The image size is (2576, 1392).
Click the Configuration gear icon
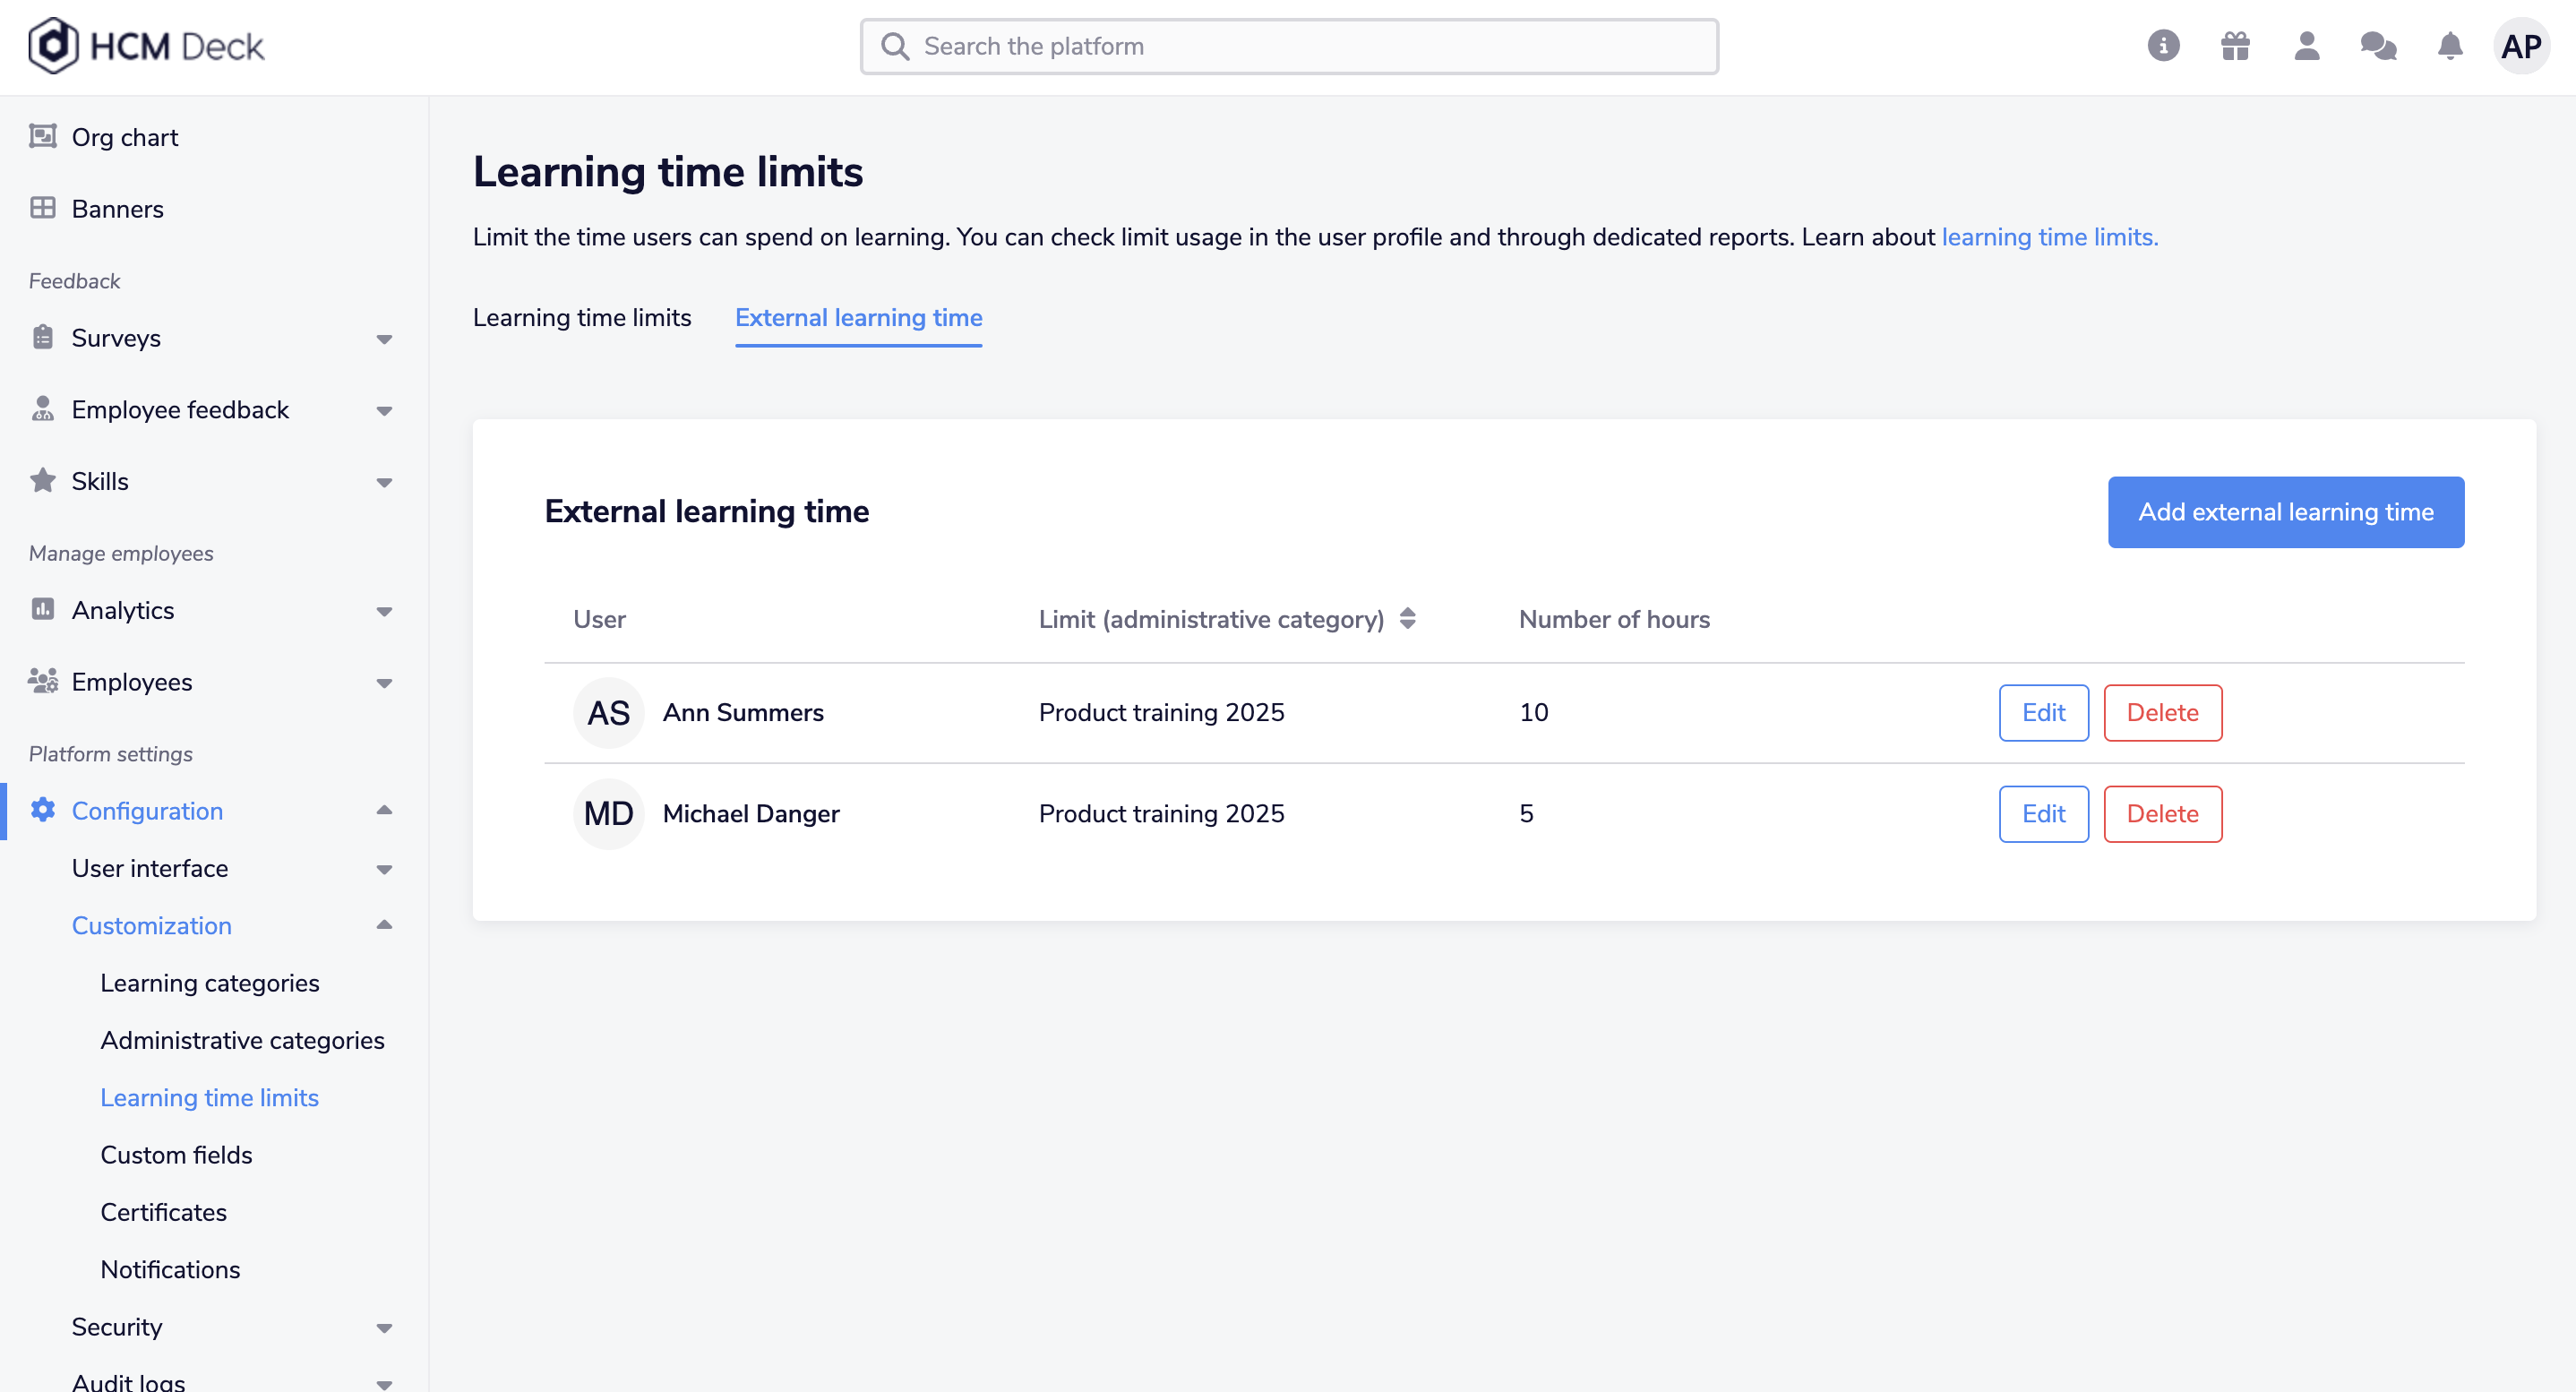pyautogui.click(x=43, y=810)
